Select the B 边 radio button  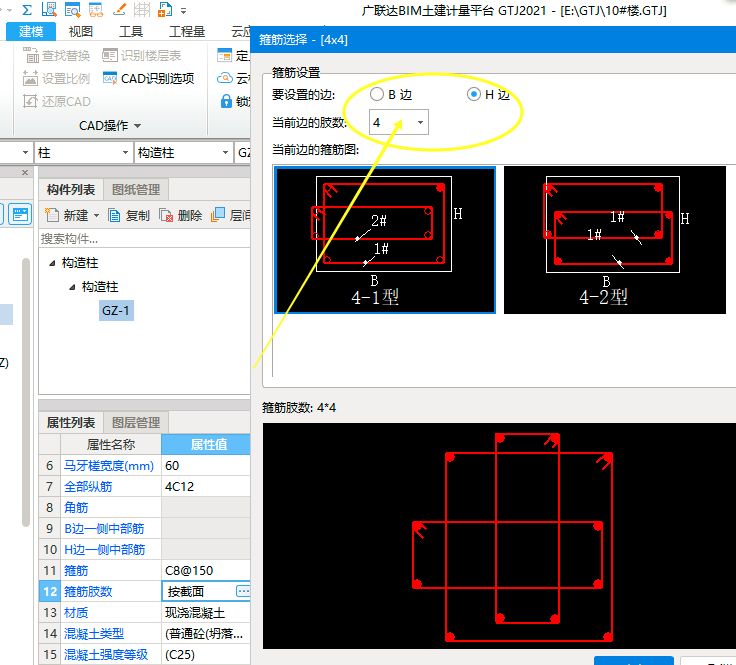tap(376, 94)
